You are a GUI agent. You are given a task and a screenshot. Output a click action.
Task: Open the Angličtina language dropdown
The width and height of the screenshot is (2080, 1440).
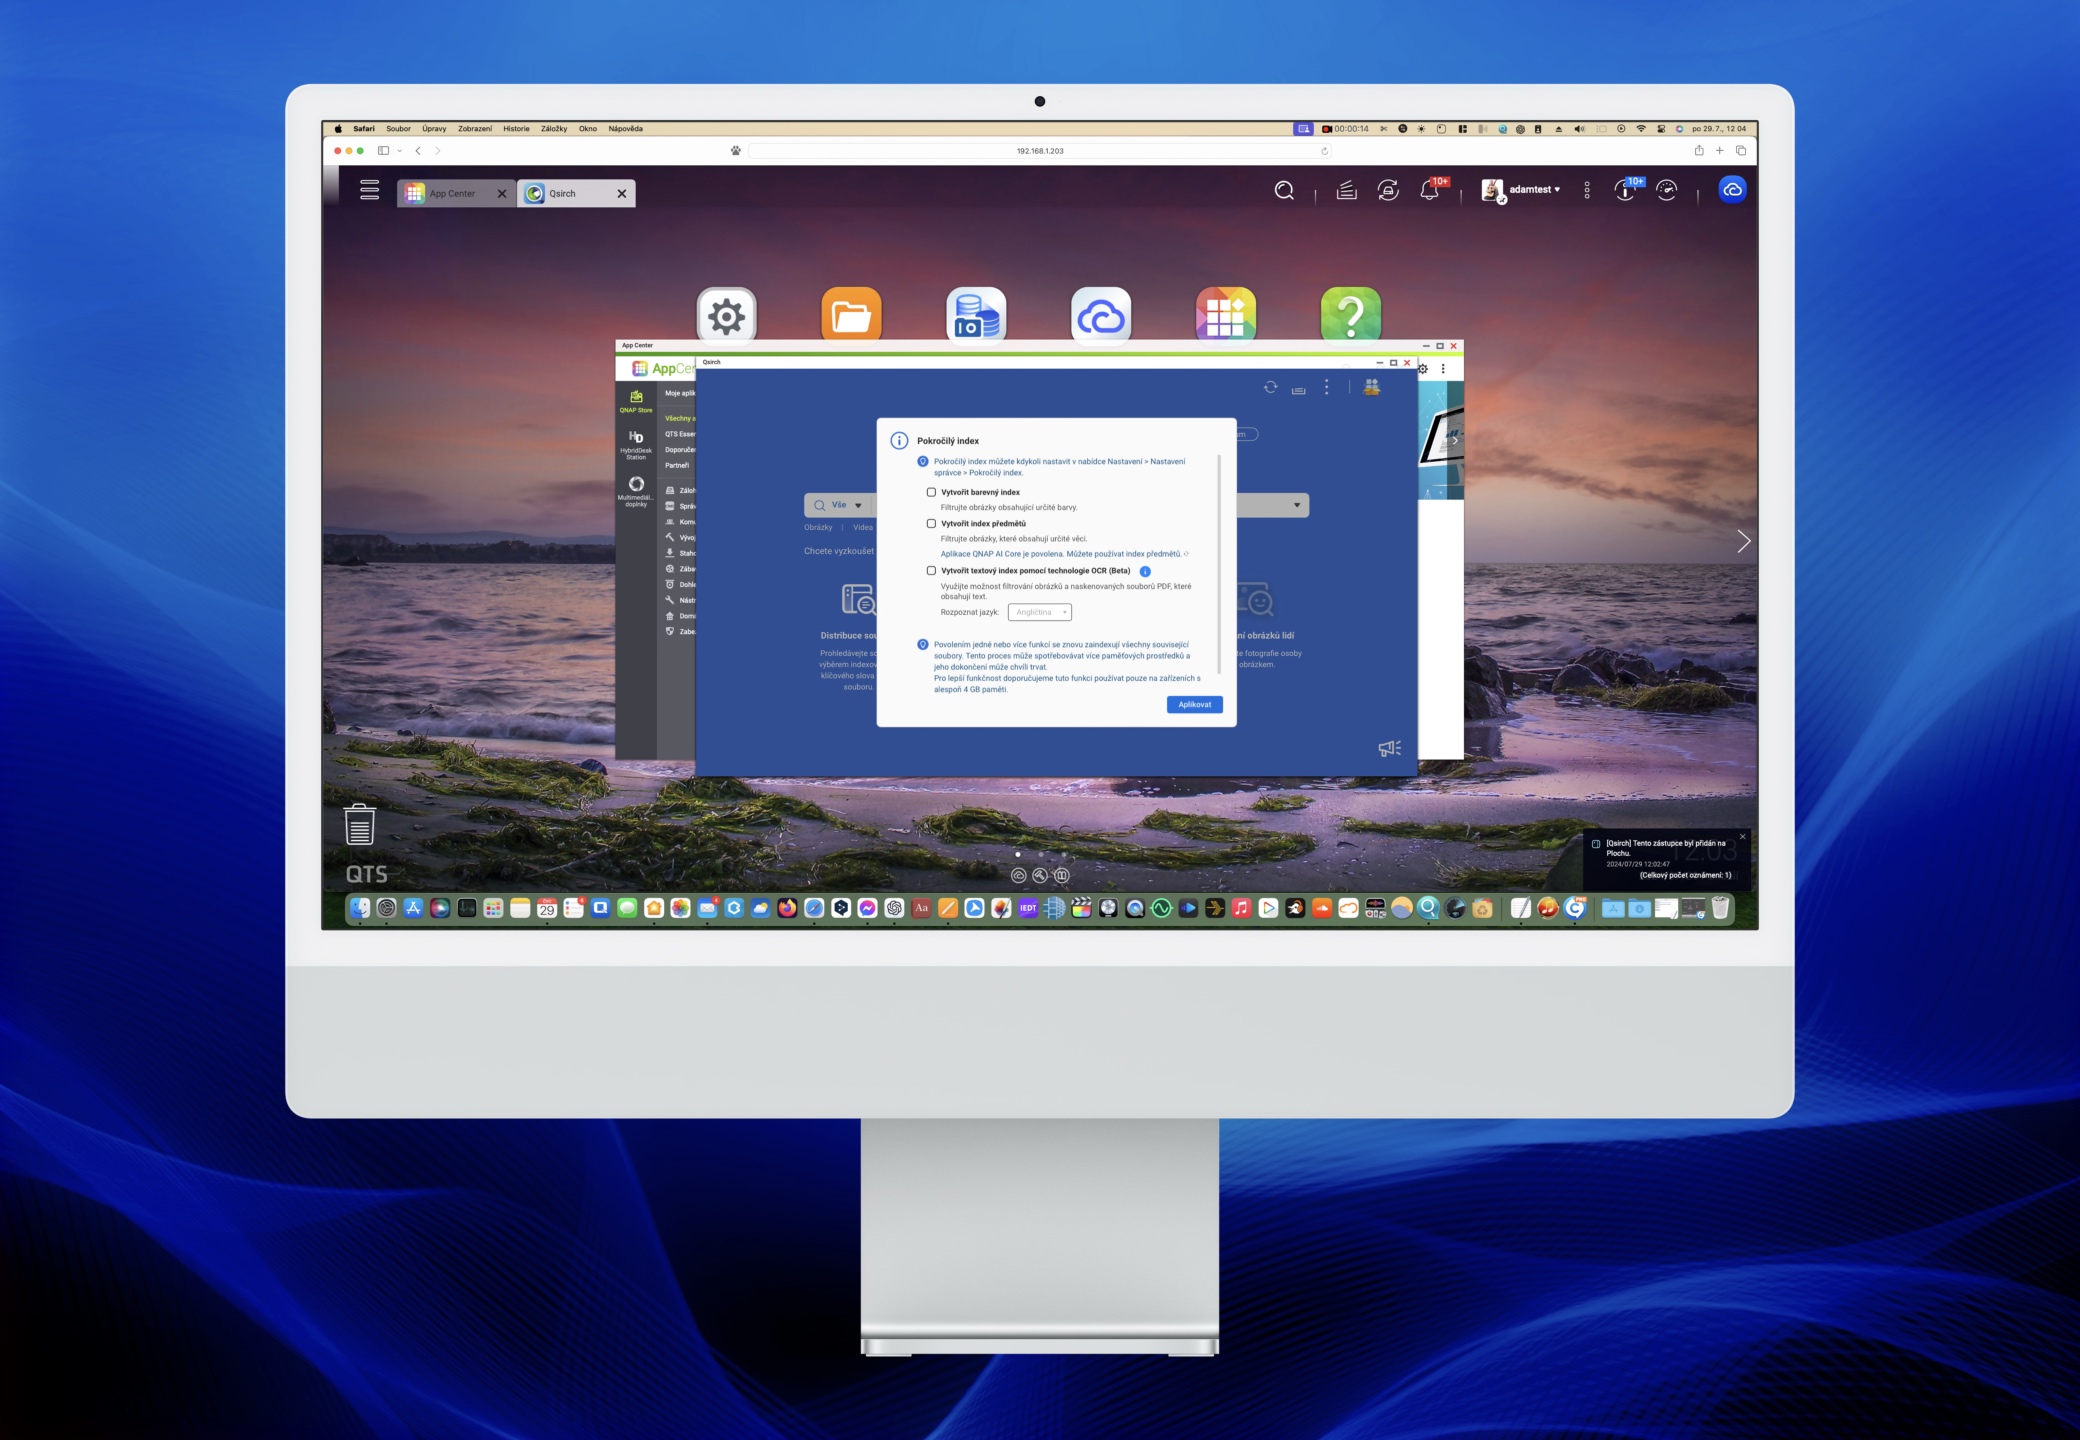(1040, 612)
